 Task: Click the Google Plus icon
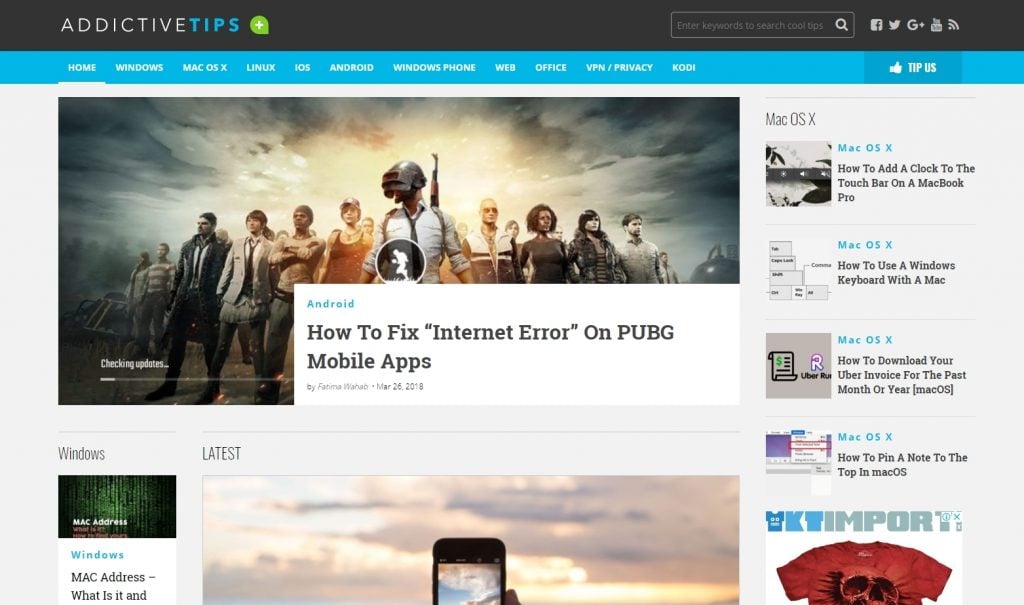pos(915,25)
